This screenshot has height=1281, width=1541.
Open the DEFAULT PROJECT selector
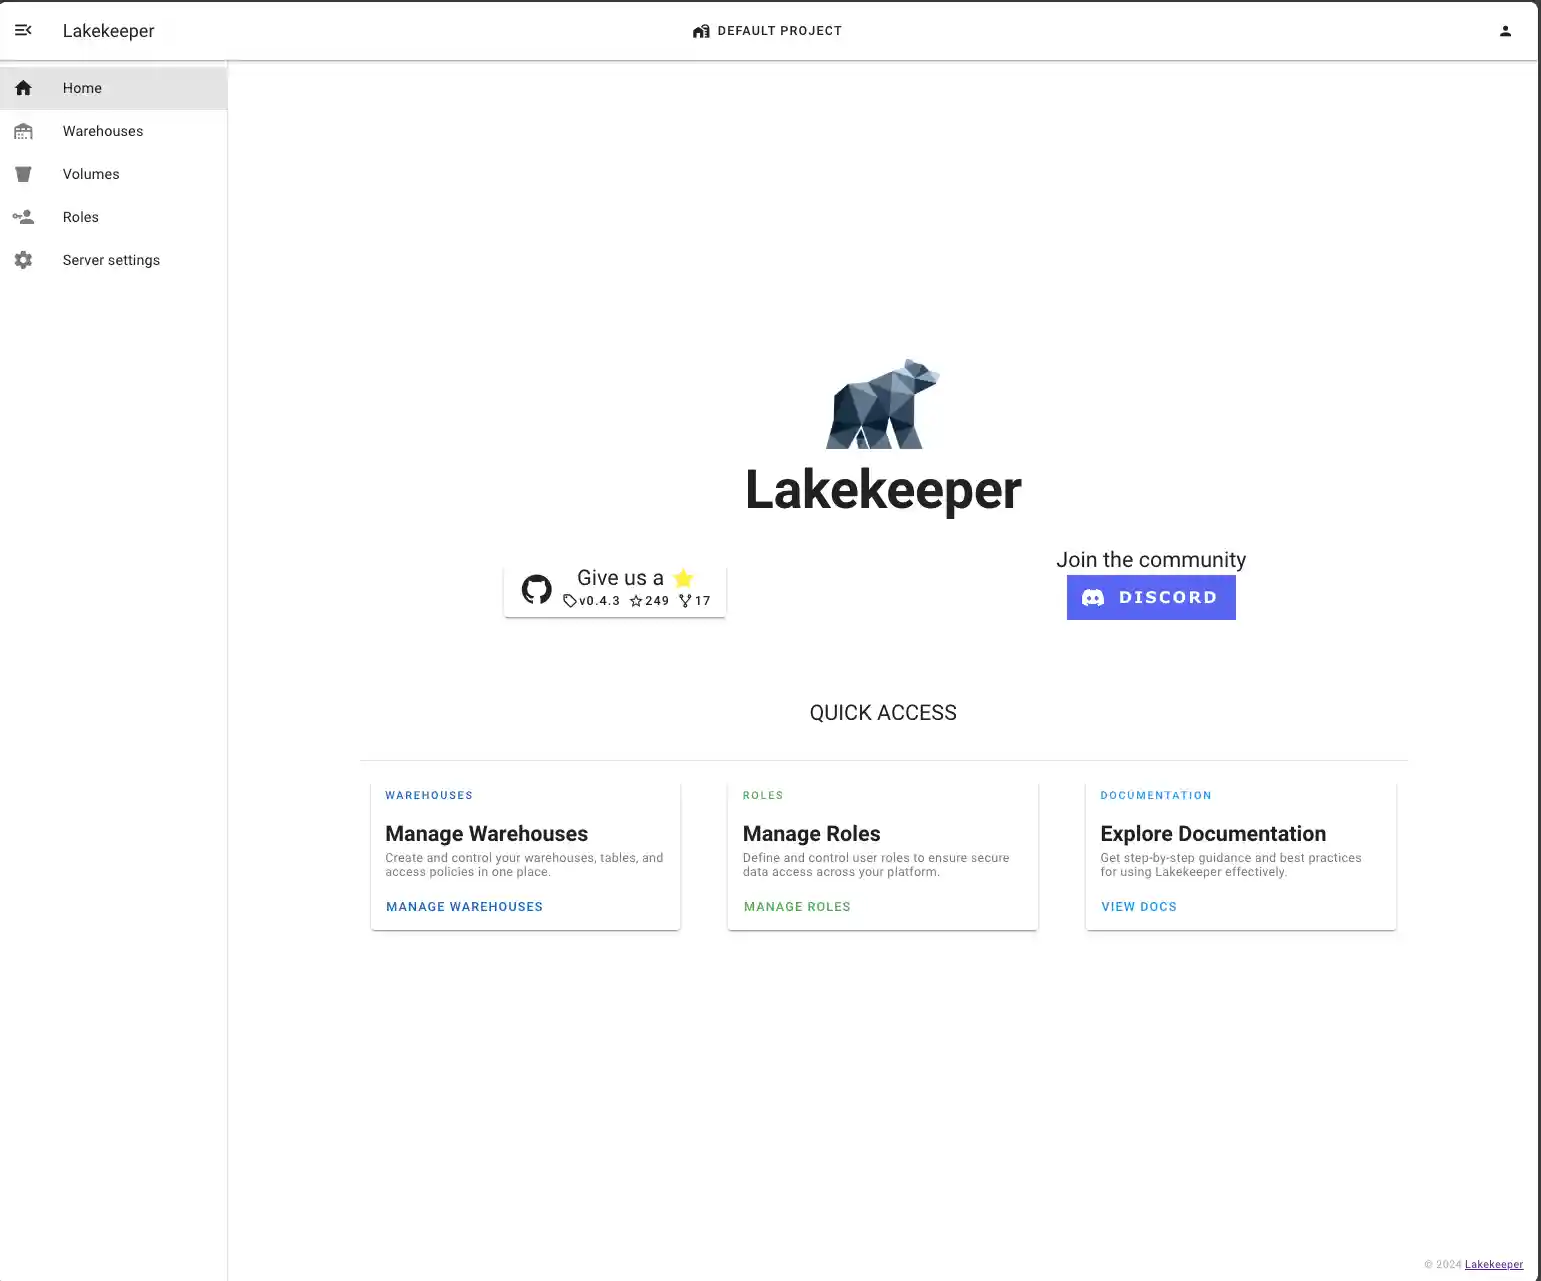pos(779,30)
